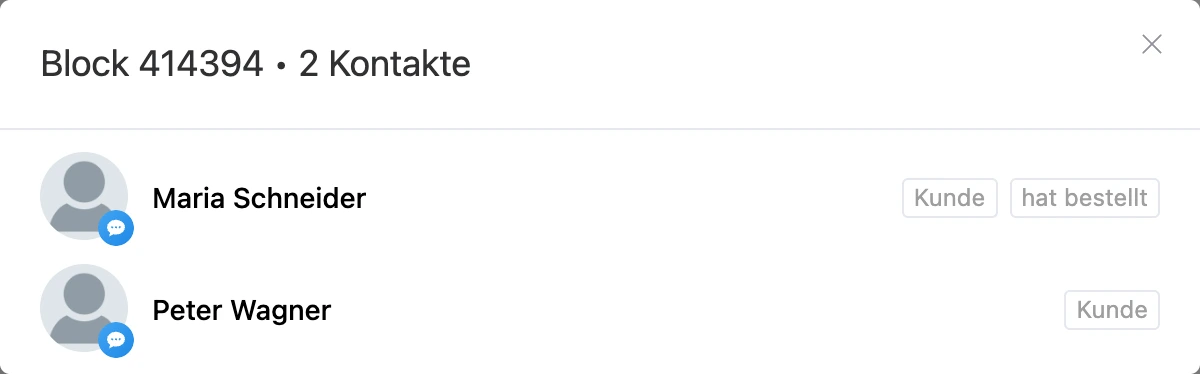Select the Peter Wagner contact name
1200x374 pixels.
click(241, 311)
